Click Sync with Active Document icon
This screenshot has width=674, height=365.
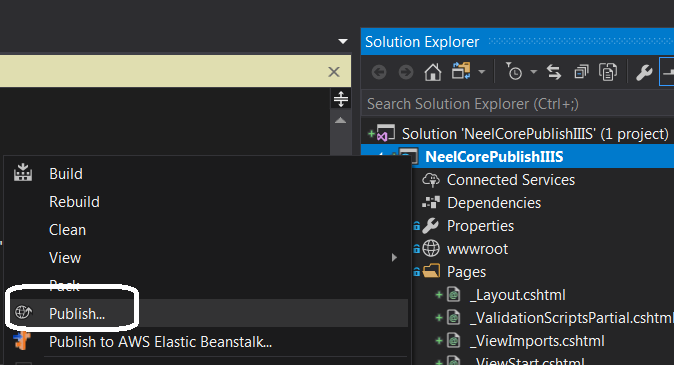pyautogui.click(x=554, y=72)
